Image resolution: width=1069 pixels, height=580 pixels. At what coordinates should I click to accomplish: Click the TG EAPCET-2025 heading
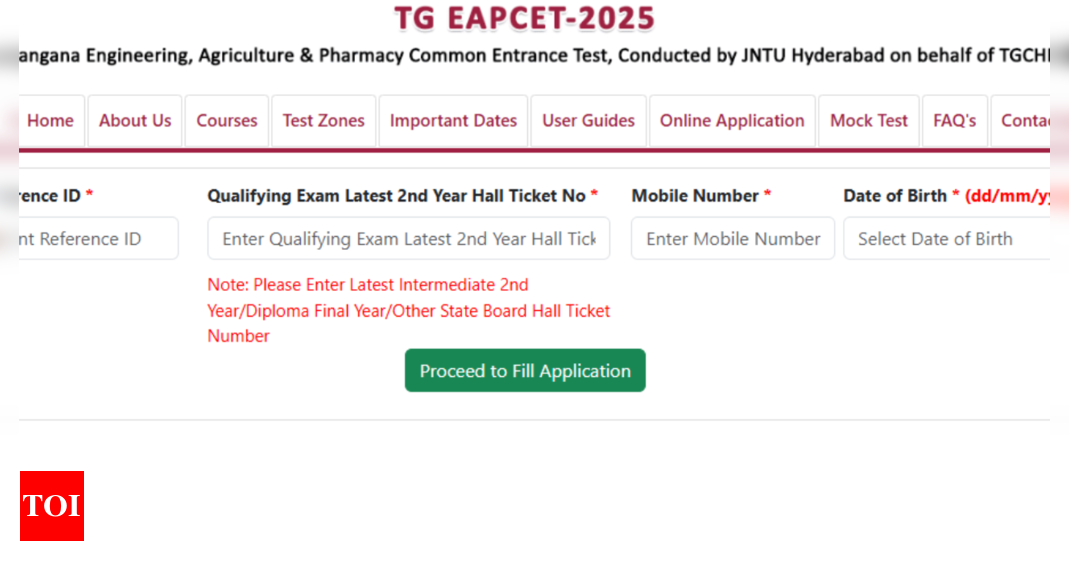[524, 18]
